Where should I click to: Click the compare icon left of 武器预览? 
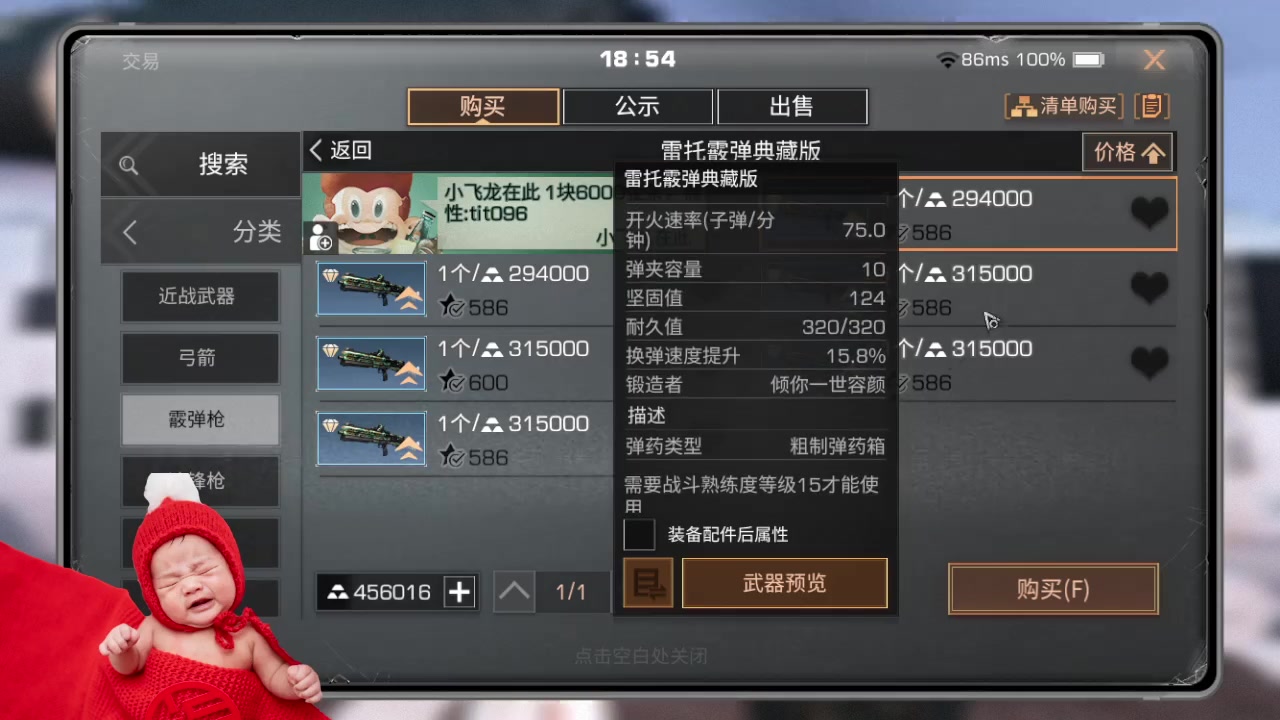(648, 583)
